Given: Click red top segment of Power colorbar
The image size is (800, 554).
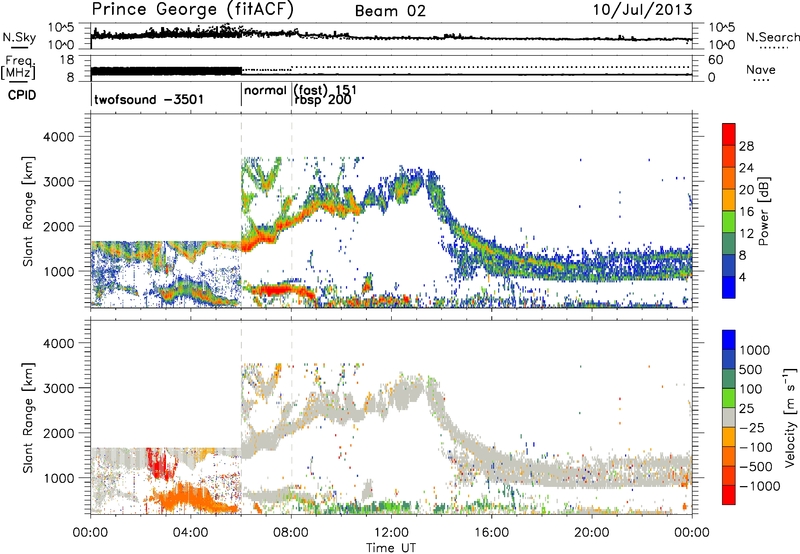Looking at the screenshot, I should [729, 134].
